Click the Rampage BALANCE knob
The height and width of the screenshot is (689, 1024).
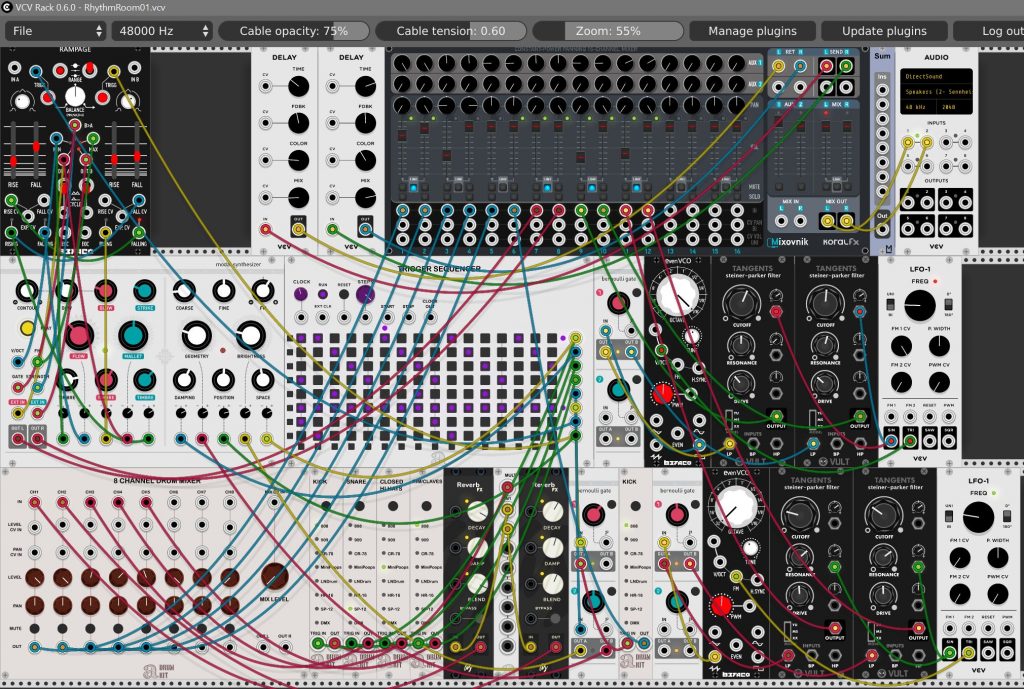(75, 97)
